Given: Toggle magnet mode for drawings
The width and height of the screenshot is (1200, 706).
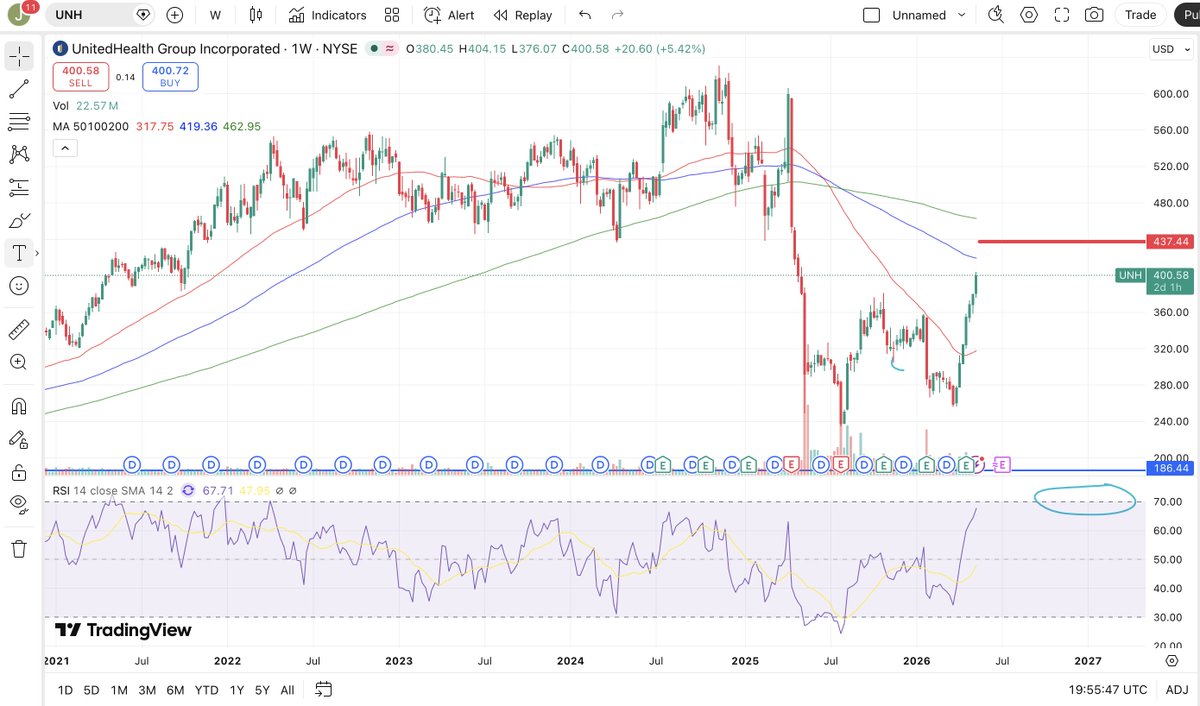Looking at the screenshot, I should (19, 406).
